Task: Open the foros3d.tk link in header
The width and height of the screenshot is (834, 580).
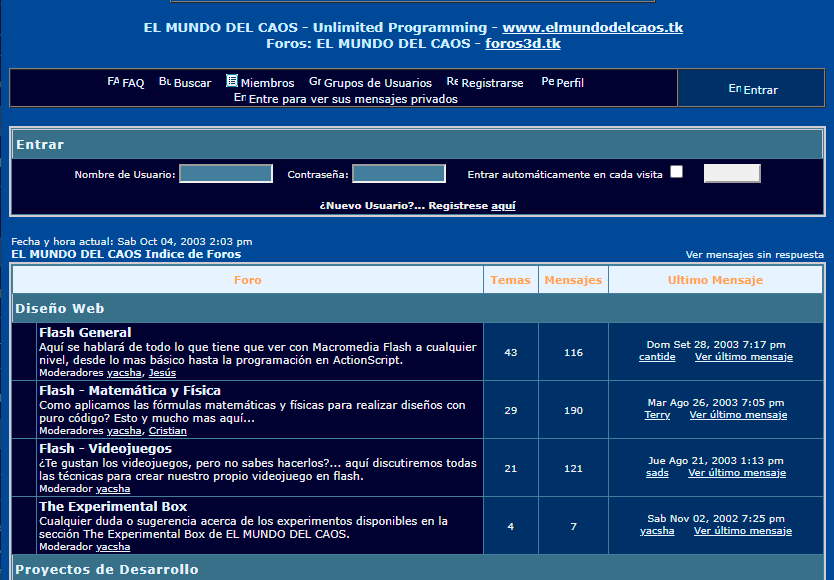Action: [522, 43]
